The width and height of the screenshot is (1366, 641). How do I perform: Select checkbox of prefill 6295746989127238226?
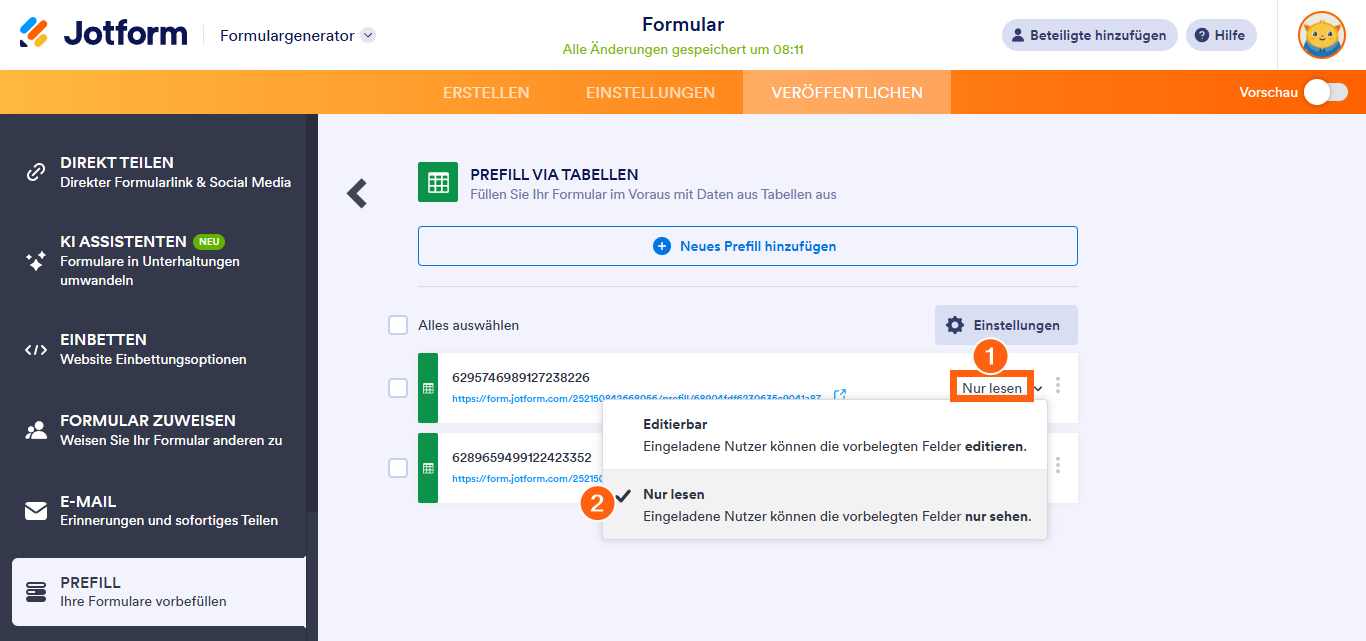pos(398,389)
